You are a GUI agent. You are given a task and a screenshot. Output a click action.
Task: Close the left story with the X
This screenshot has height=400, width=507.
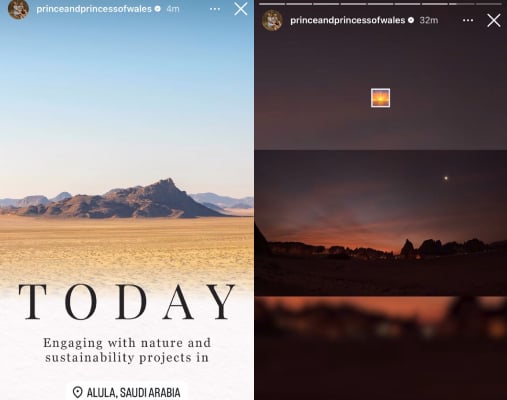click(x=241, y=9)
